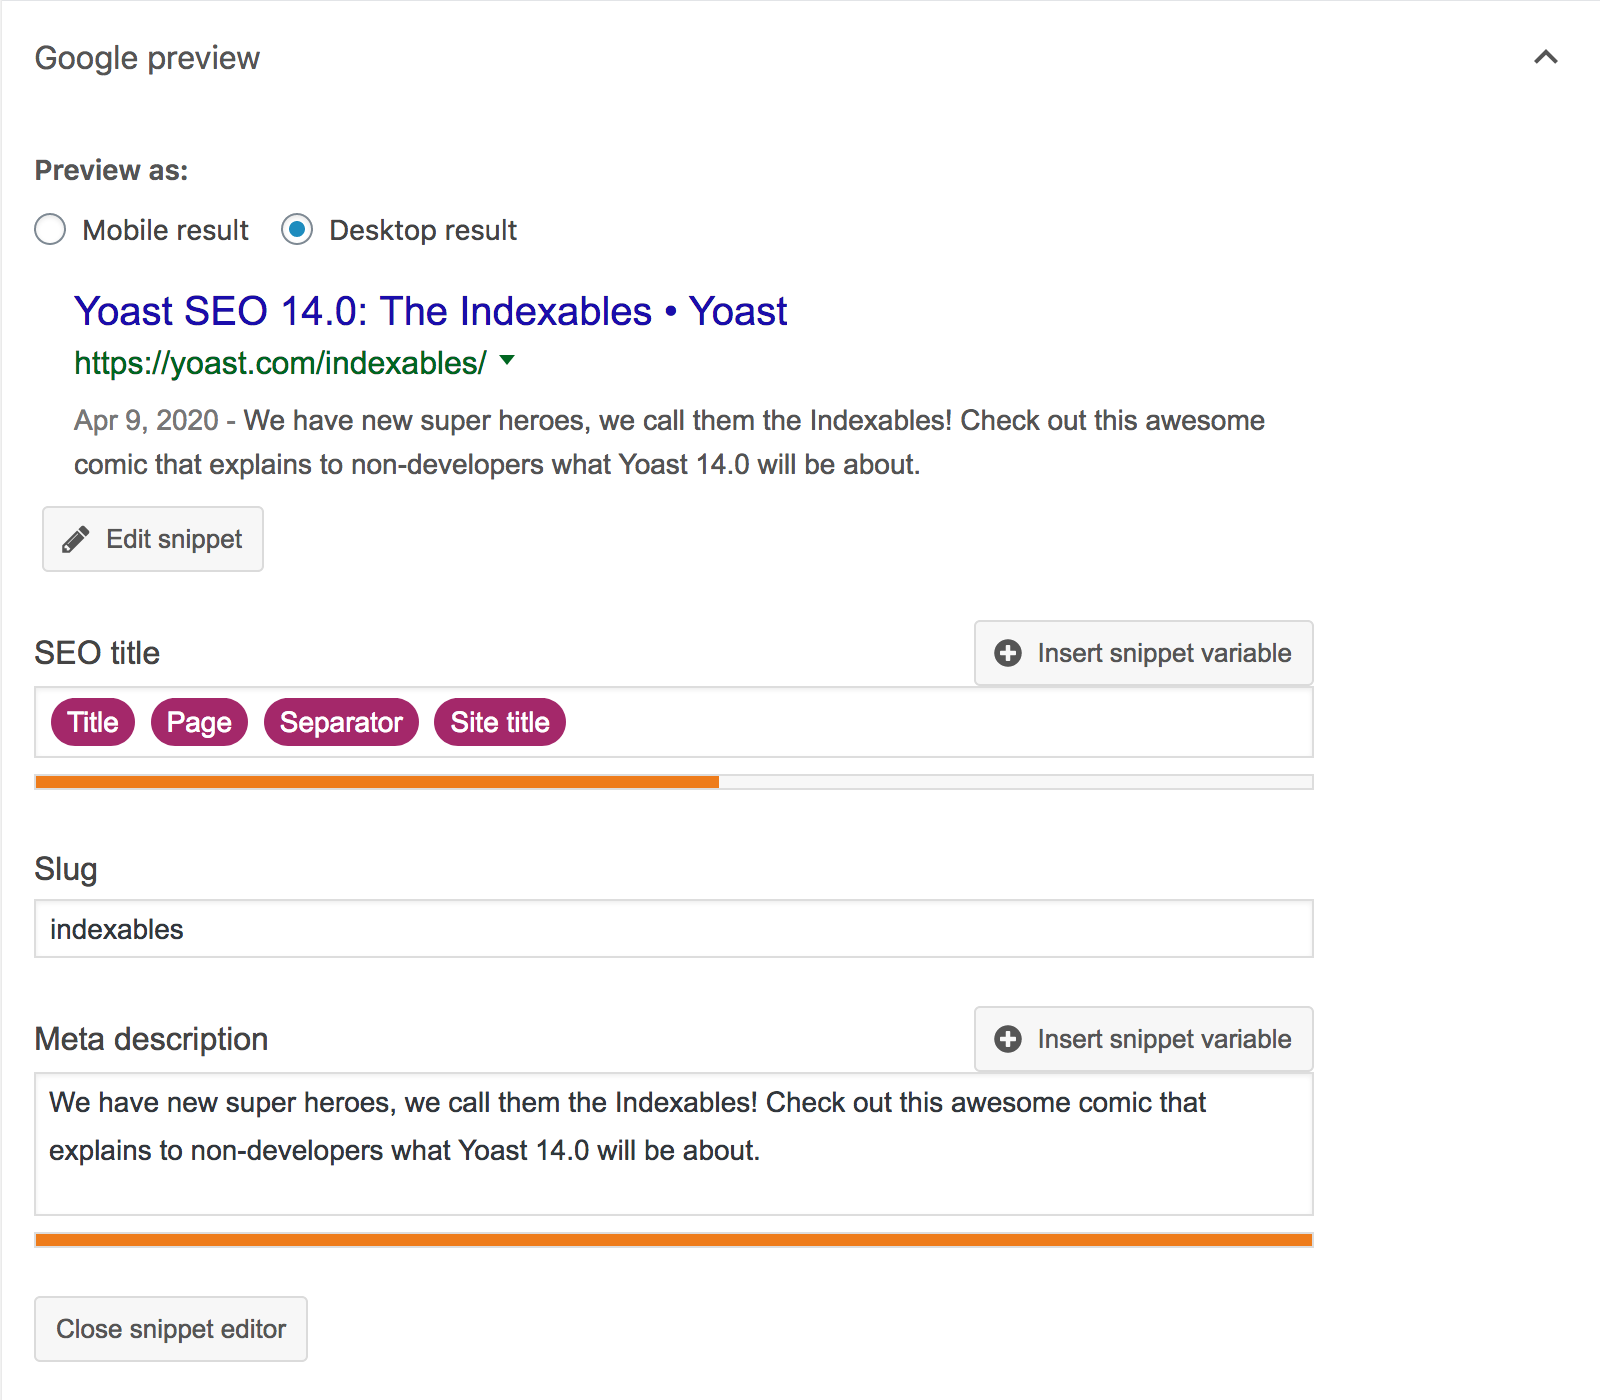Screen dimensions: 1600x1400
Task: Collapse the Google preview panel chevron
Action: (1546, 57)
